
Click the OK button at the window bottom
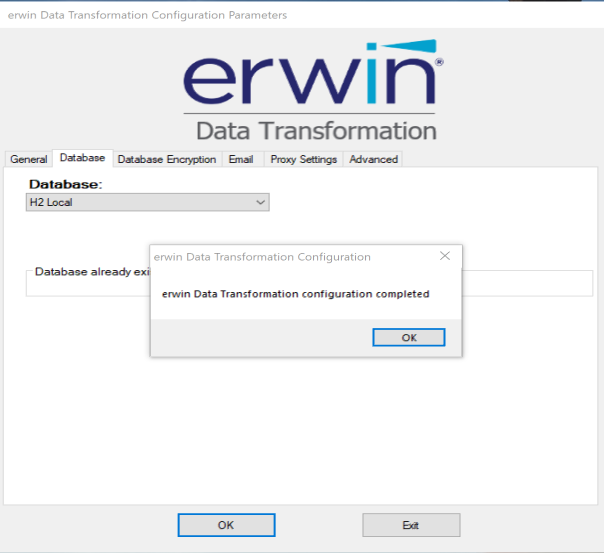(226, 525)
